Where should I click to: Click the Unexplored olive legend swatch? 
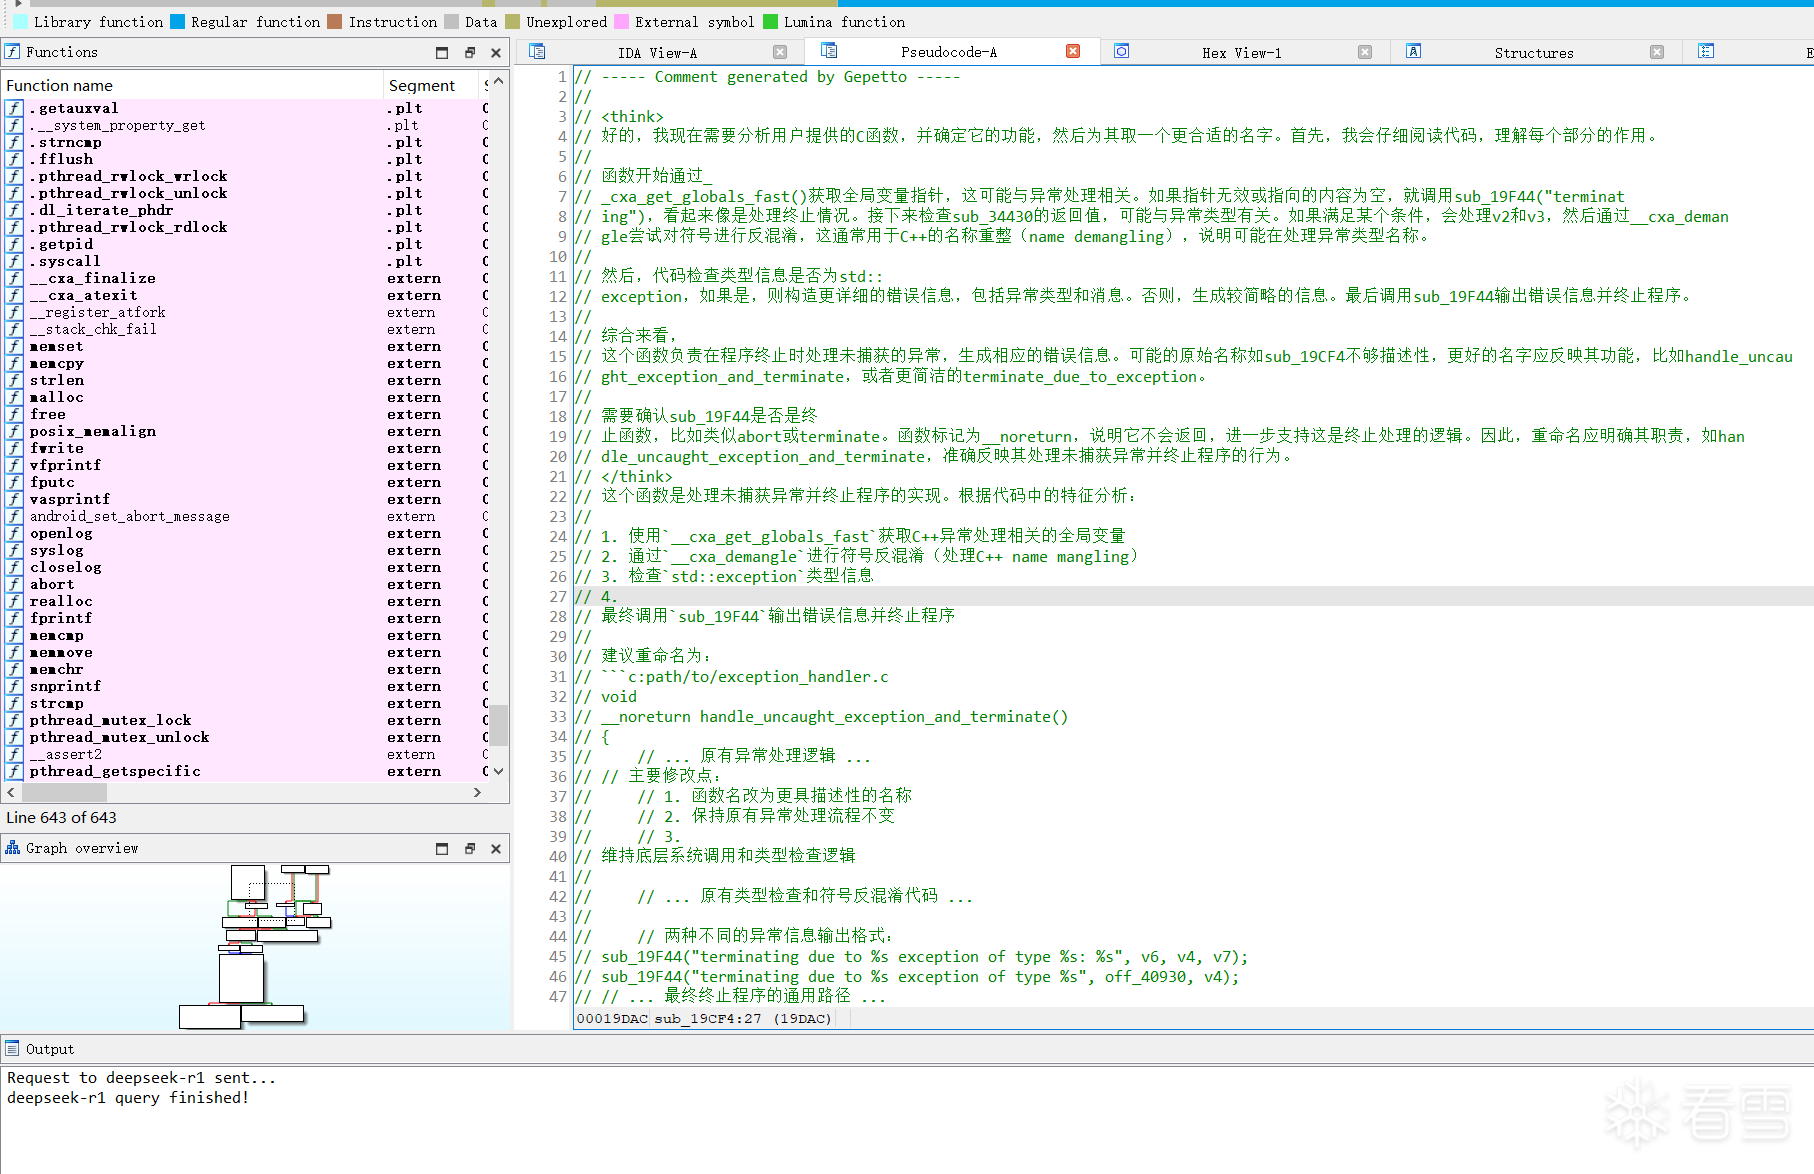pos(513,21)
